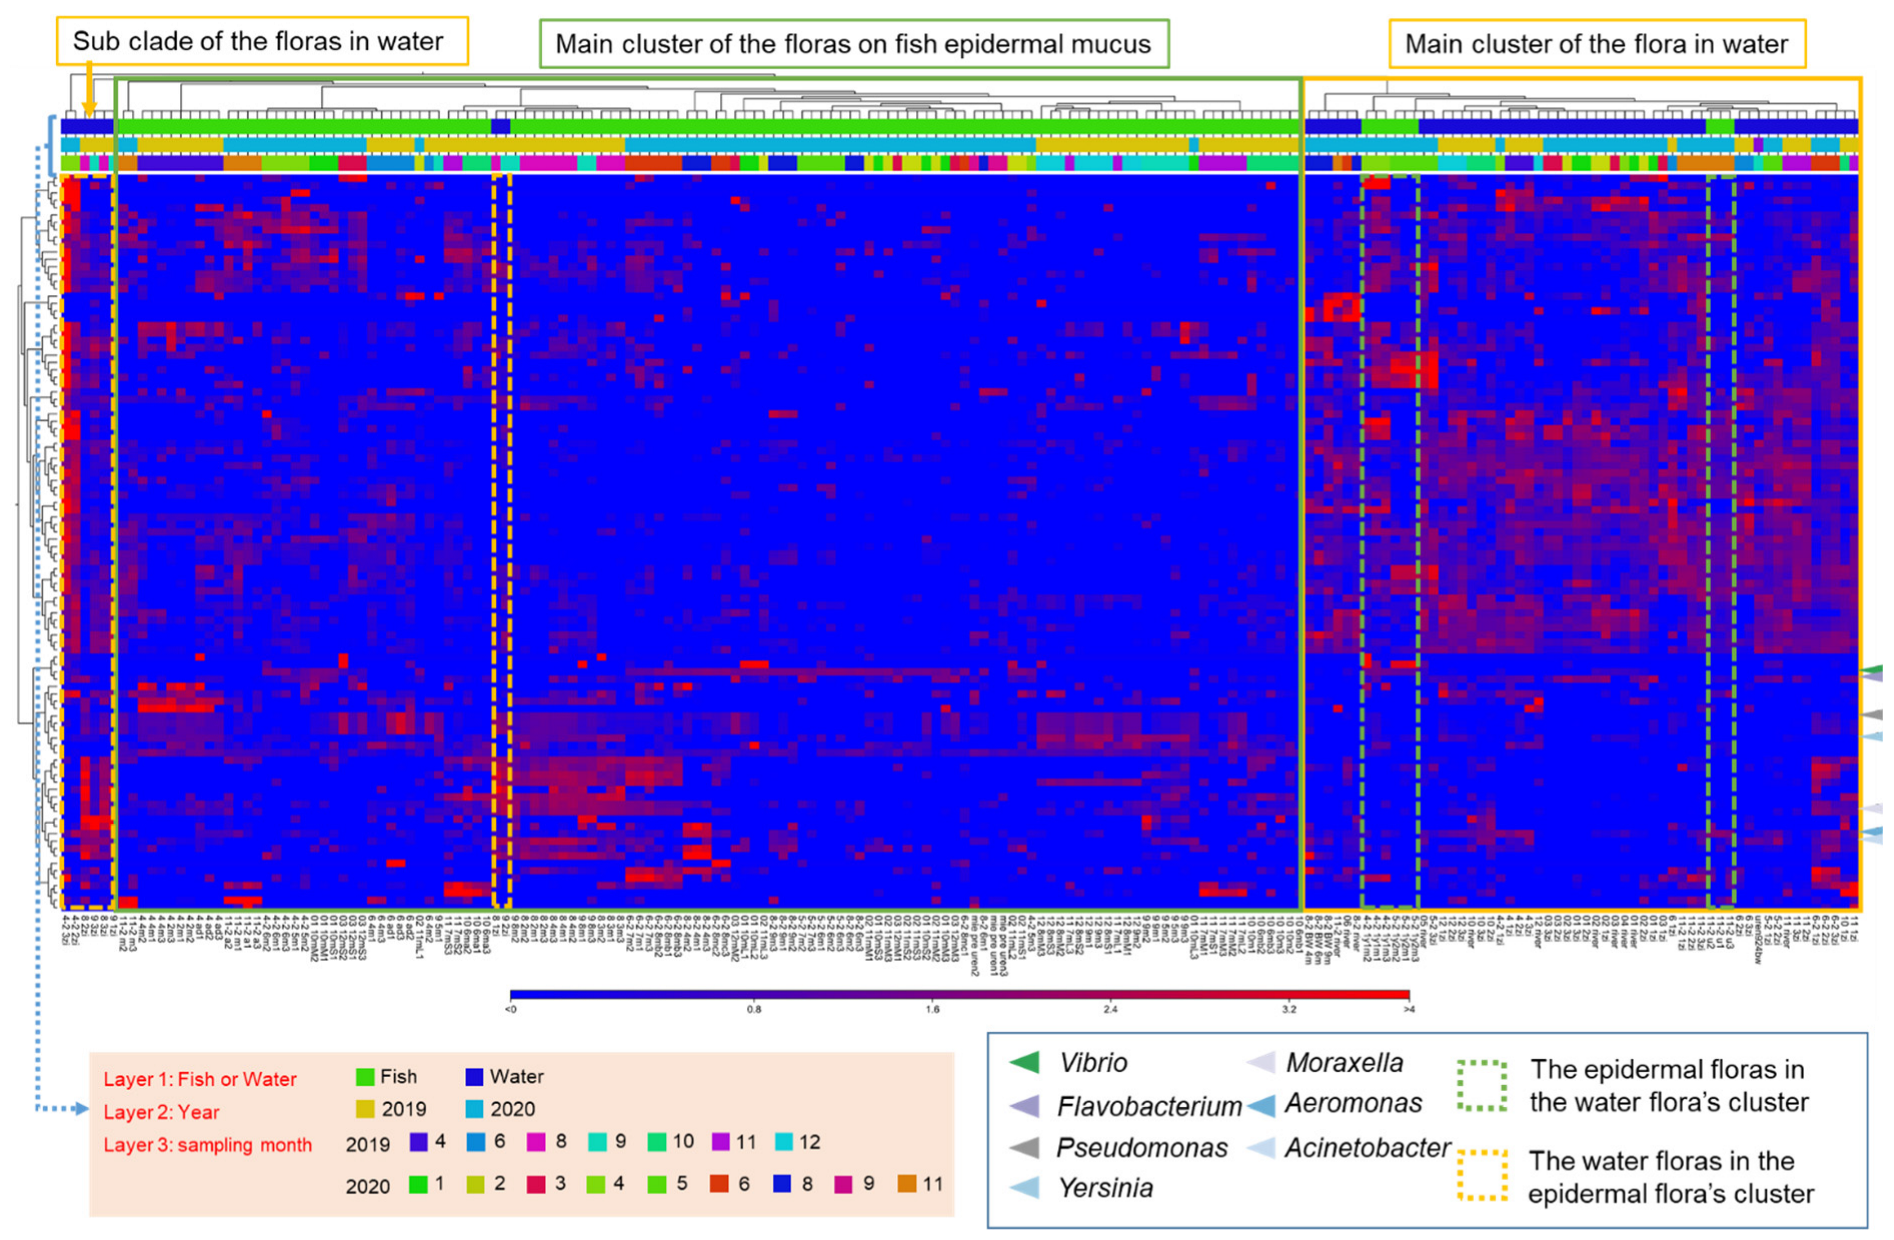Click the purple Flavobacterium triangle marker
This screenshot has height=1240, width=1894.
click(1025, 1106)
